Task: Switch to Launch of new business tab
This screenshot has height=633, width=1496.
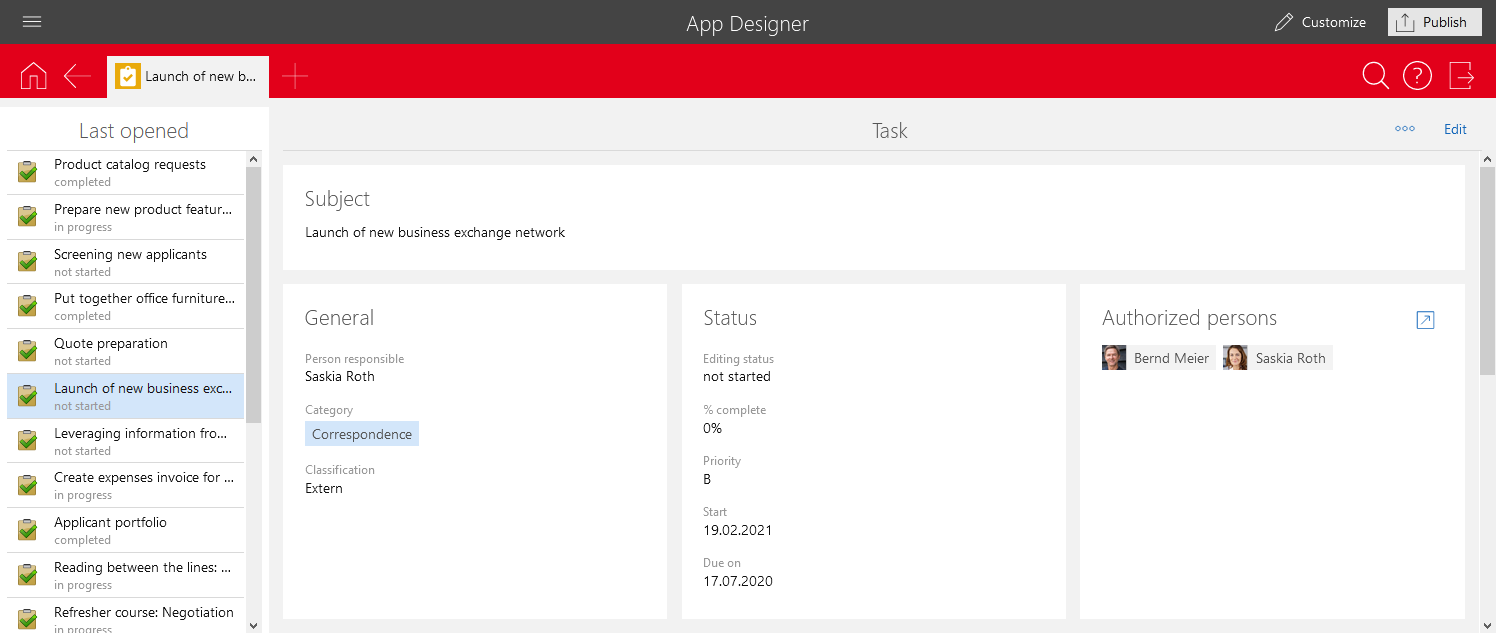Action: (x=188, y=76)
